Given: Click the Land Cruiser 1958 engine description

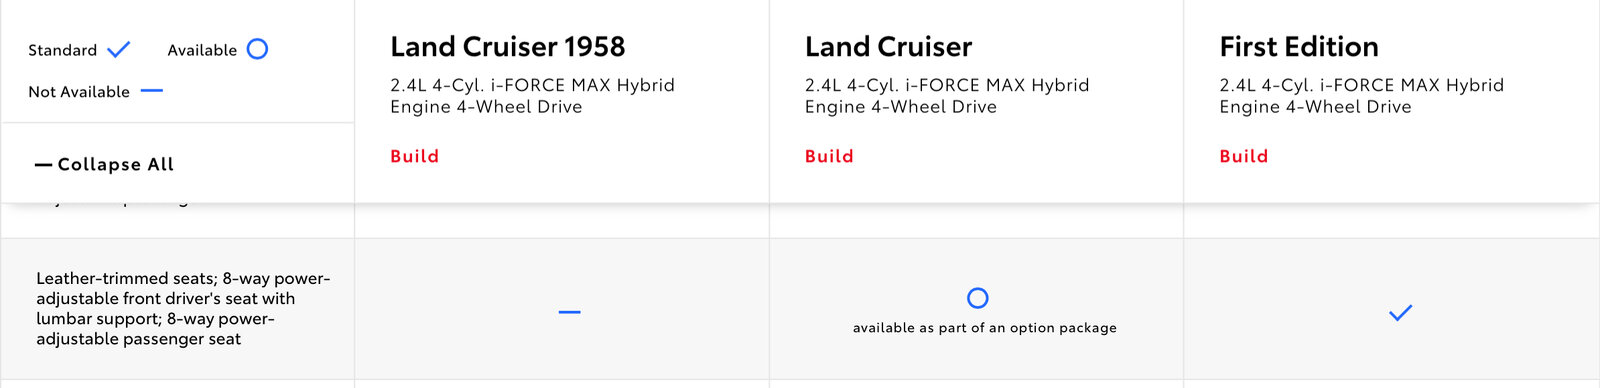Looking at the screenshot, I should 533,96.
